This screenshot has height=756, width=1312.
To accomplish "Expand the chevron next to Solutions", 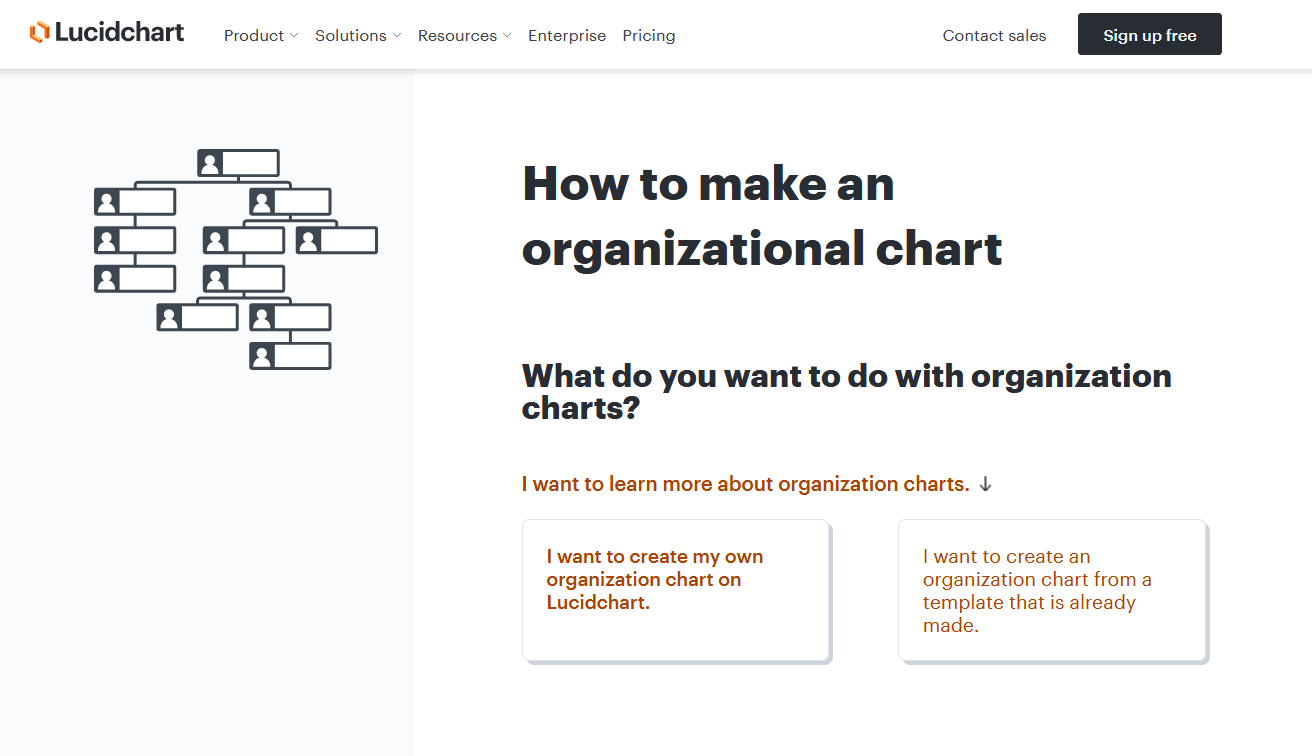I will [x=397, y=36].
